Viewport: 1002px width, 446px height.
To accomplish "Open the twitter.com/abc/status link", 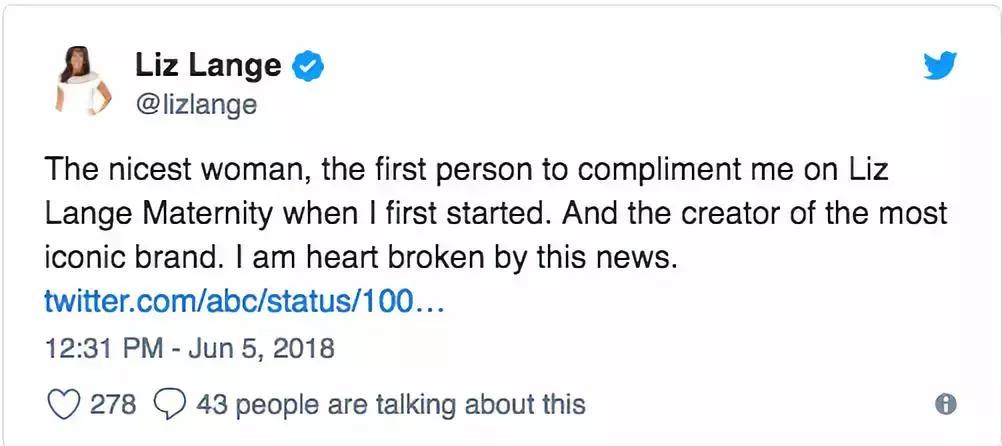I will click(x=244, y=302).
